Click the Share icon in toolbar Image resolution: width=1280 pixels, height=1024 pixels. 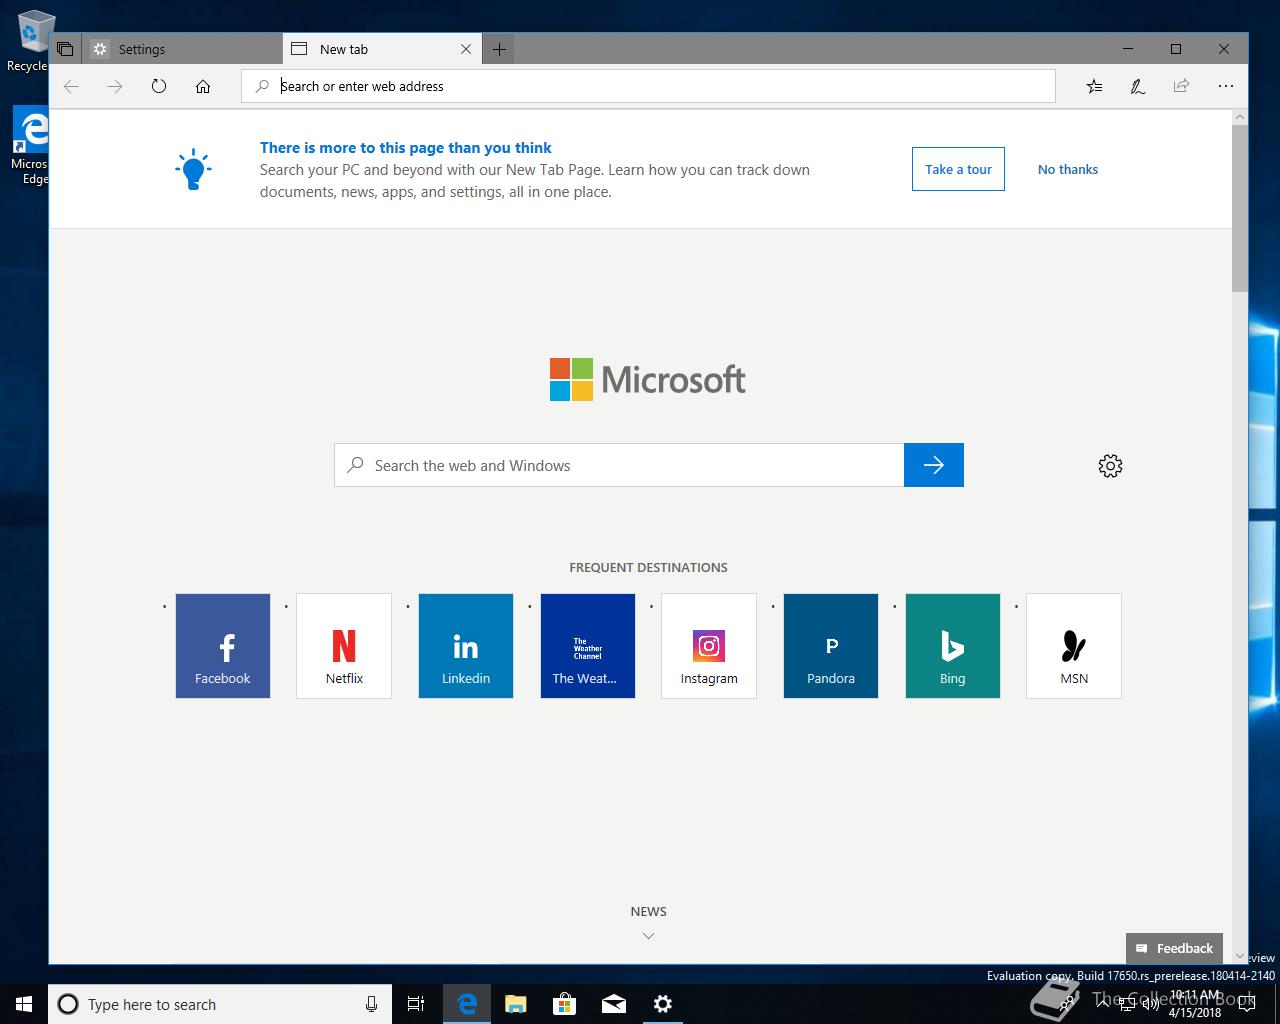coord(1181,87)
